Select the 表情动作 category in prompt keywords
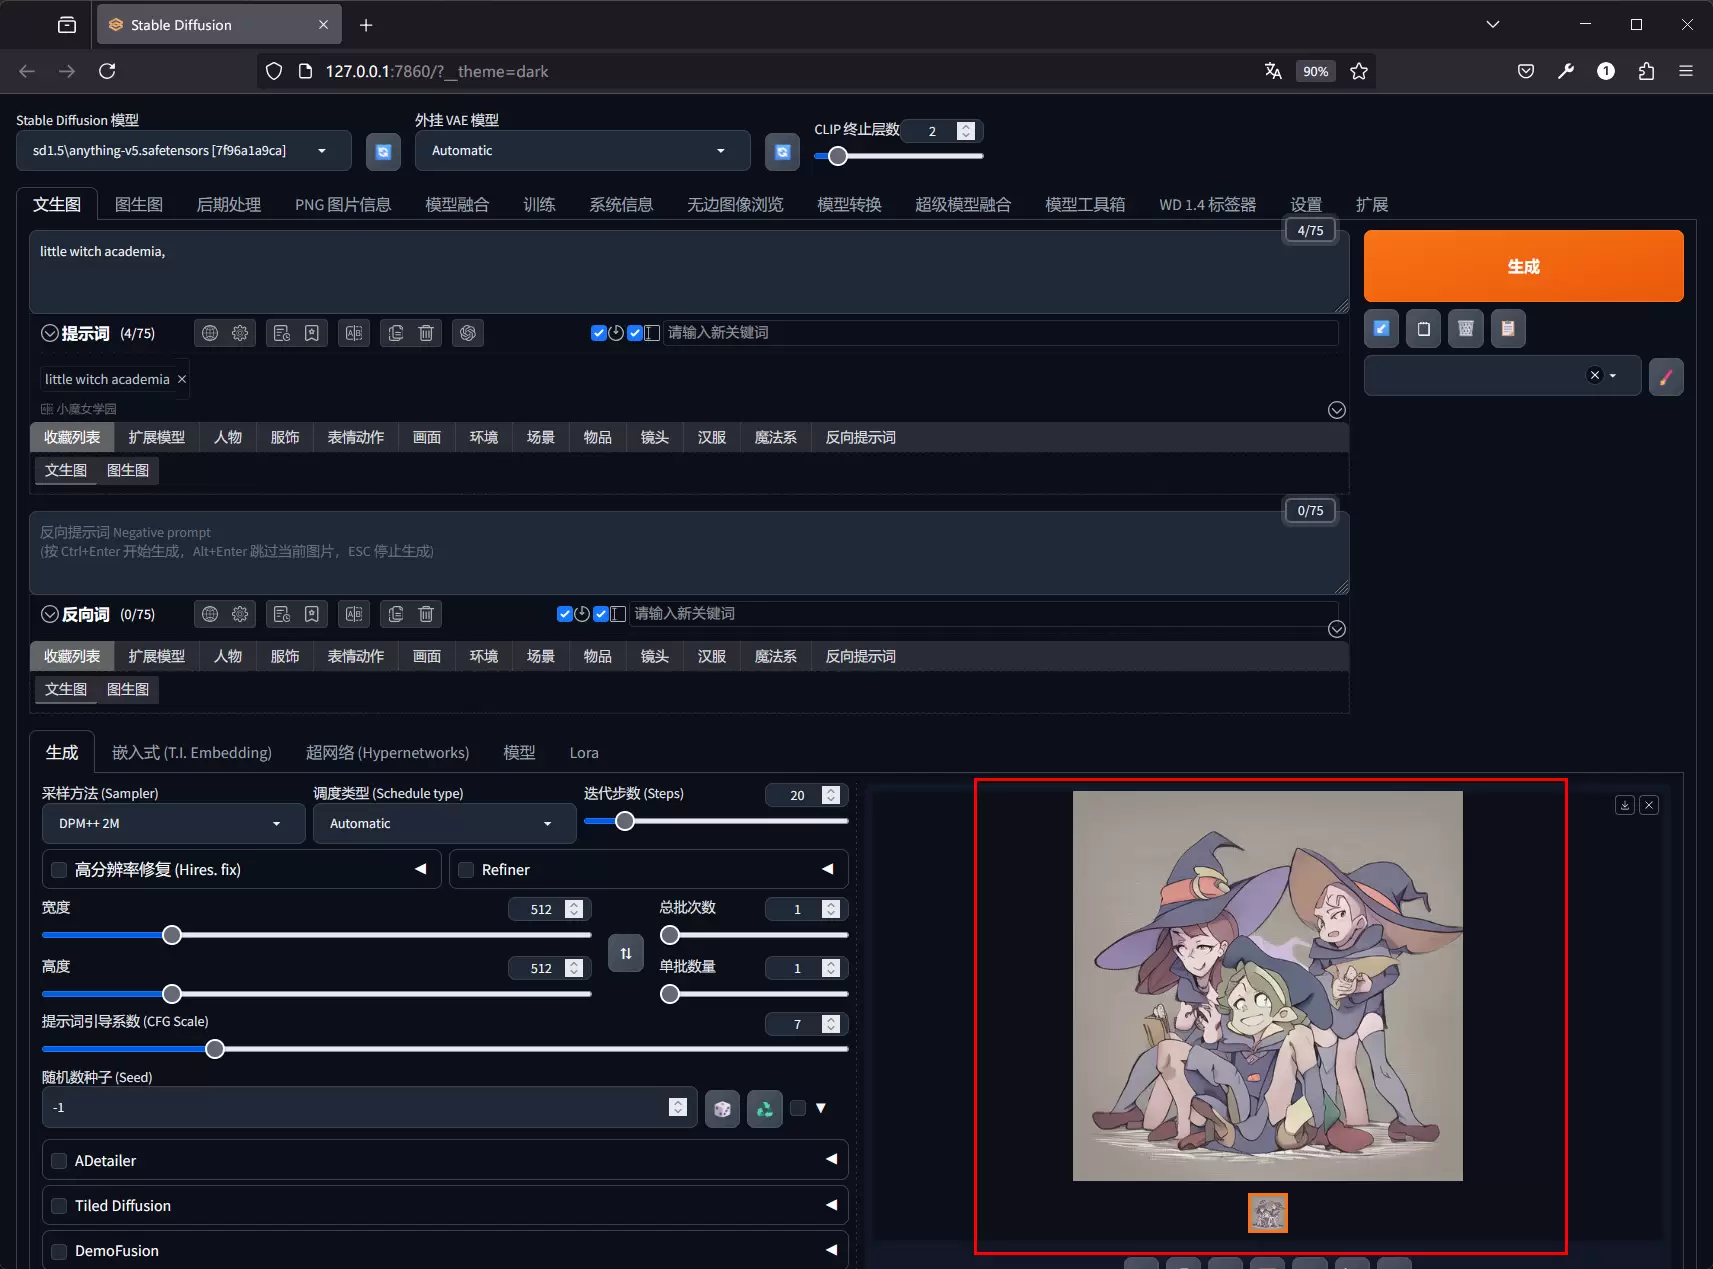 (356, 437)
